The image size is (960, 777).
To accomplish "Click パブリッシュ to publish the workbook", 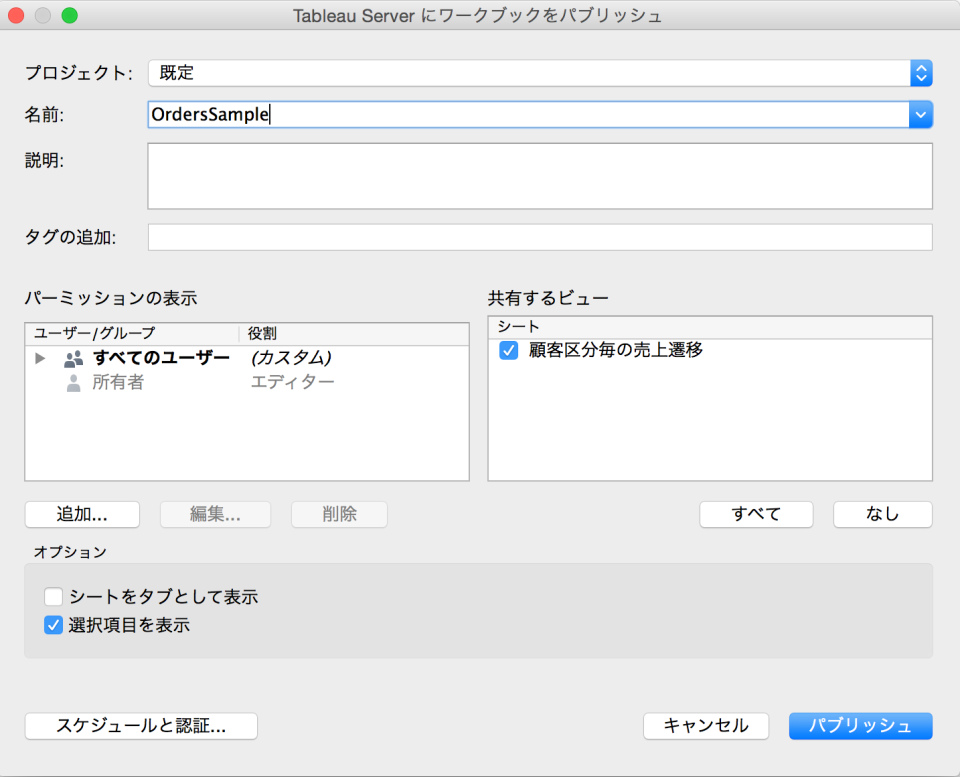I will coord(860,726).
